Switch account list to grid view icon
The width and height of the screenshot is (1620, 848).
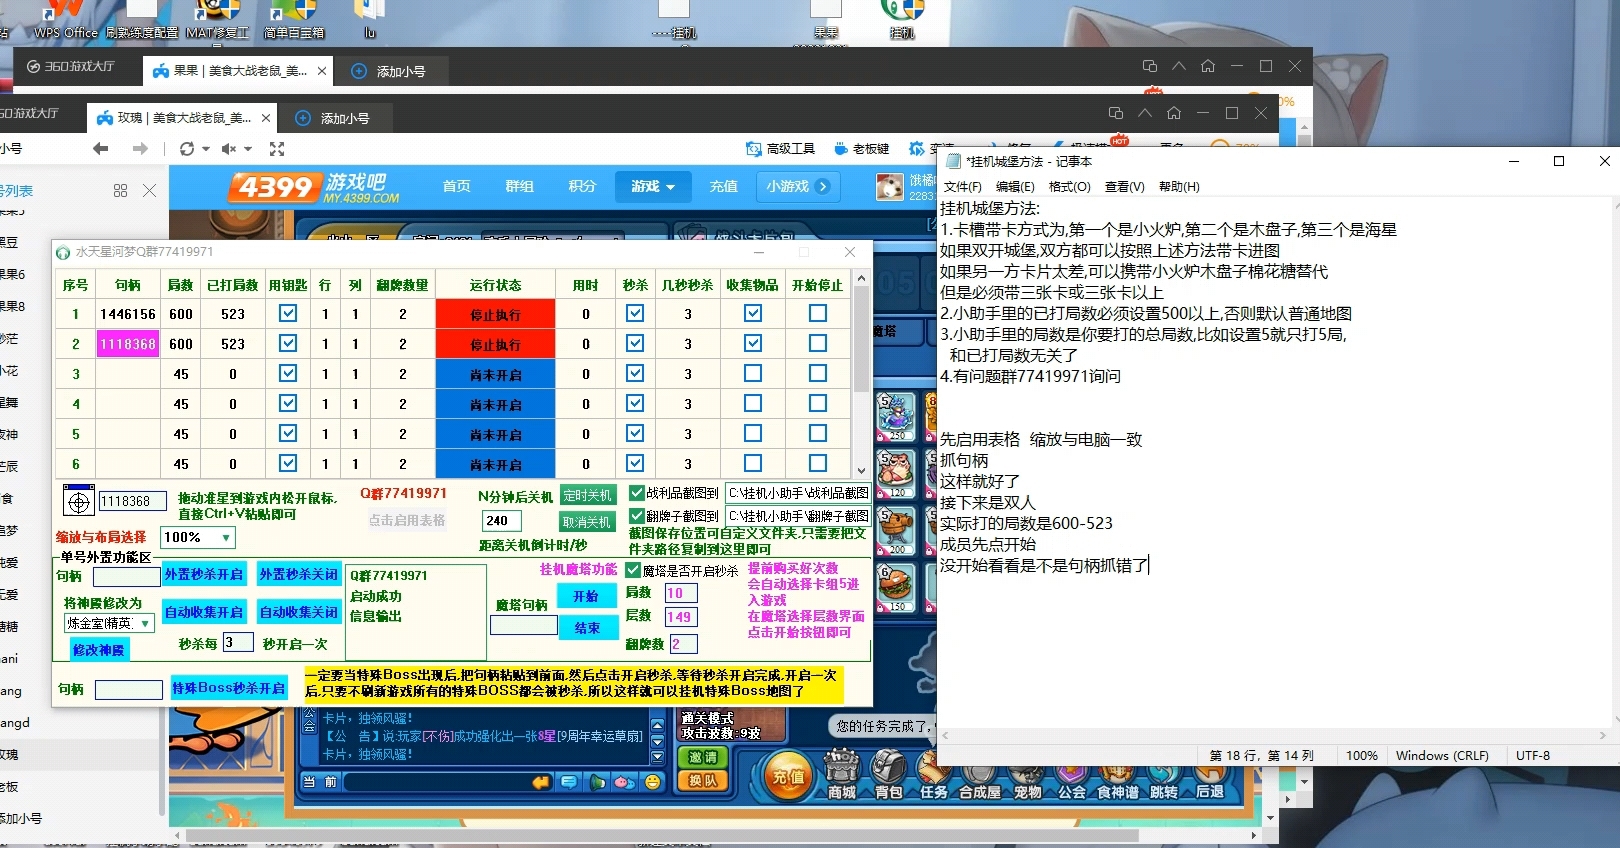120,190
